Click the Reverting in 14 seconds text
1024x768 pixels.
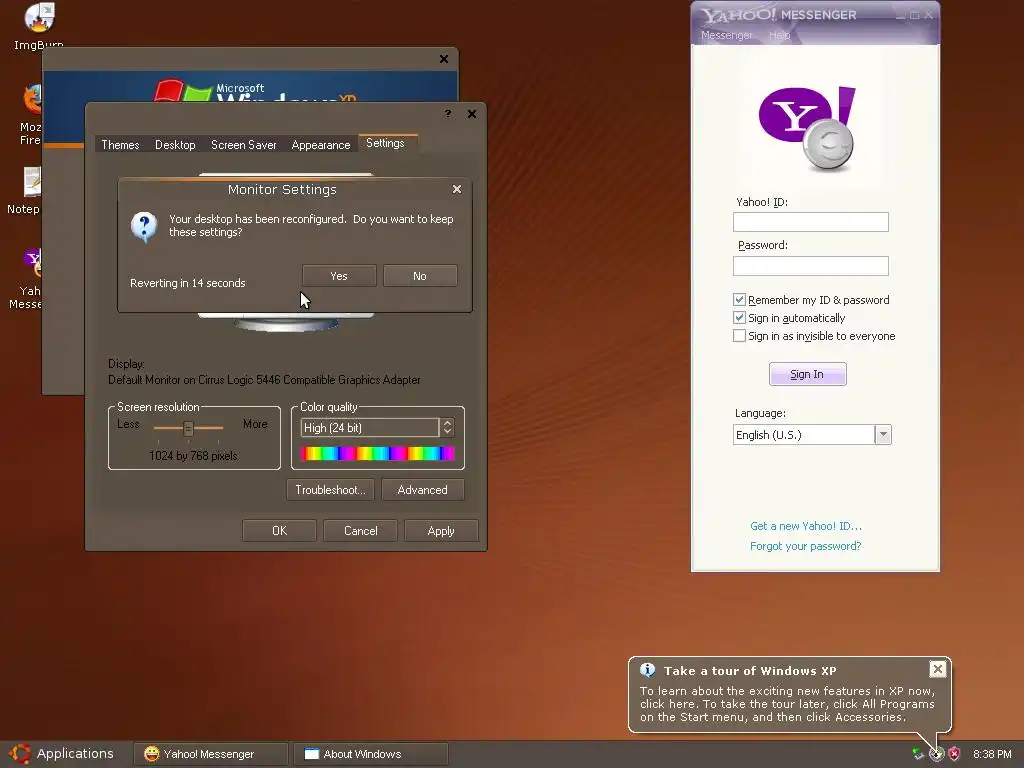tap(188, 283)
